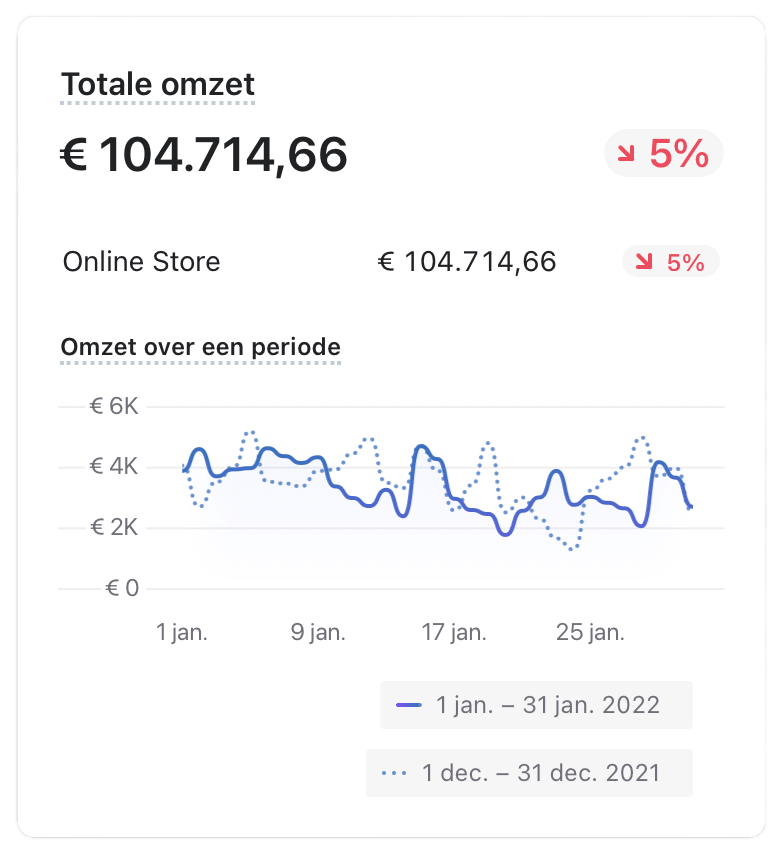
Task: Click the red down arrow beside large 5%
Action: tap(626, 153)
